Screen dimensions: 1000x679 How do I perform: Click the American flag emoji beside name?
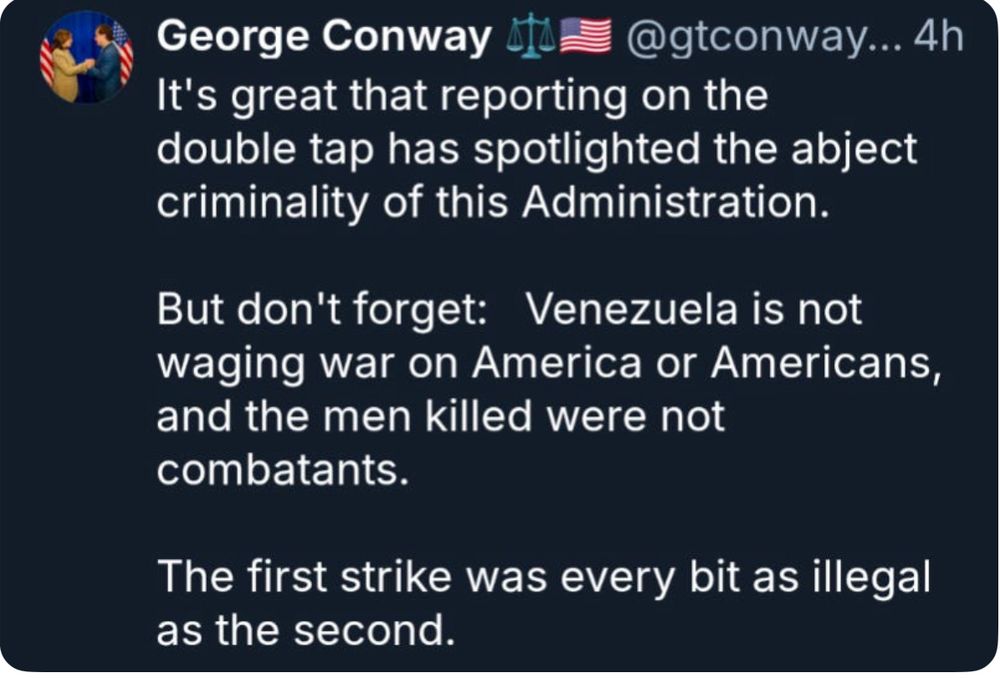[x=585, y=37]
